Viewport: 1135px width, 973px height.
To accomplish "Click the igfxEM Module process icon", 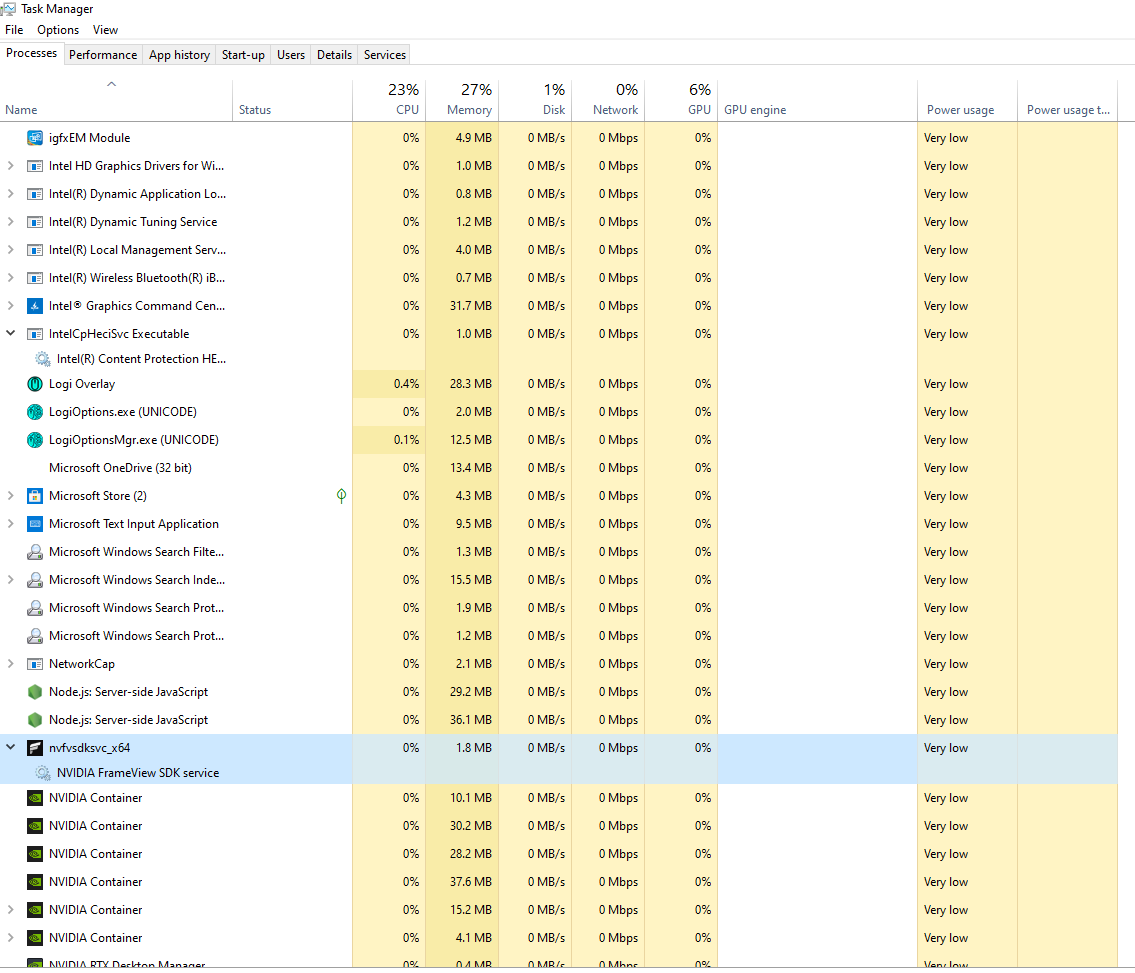I will point(35,138).
